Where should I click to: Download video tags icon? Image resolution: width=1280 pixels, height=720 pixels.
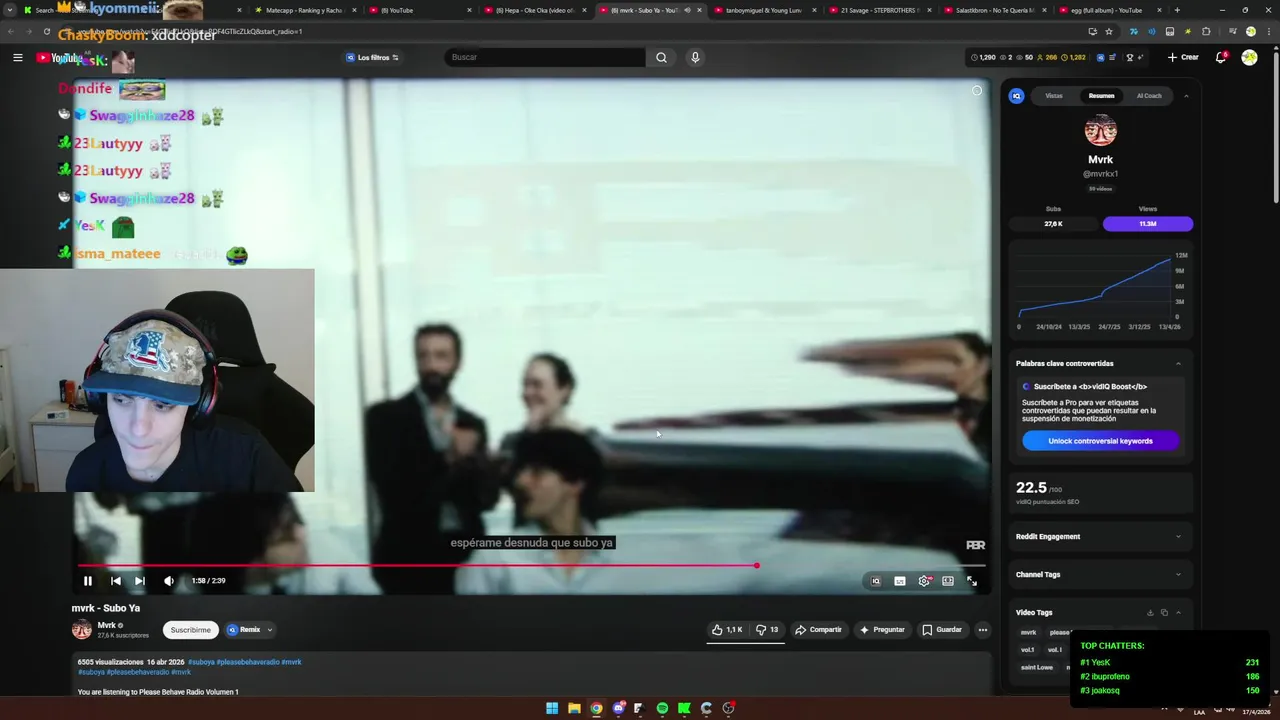click(x=1150, y=612)
